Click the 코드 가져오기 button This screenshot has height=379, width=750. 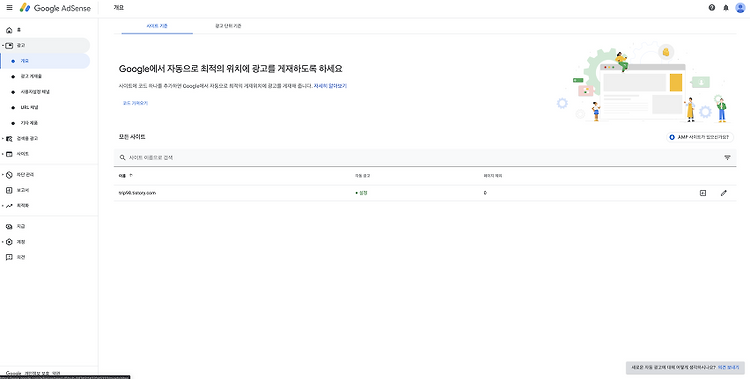(135, 103)
